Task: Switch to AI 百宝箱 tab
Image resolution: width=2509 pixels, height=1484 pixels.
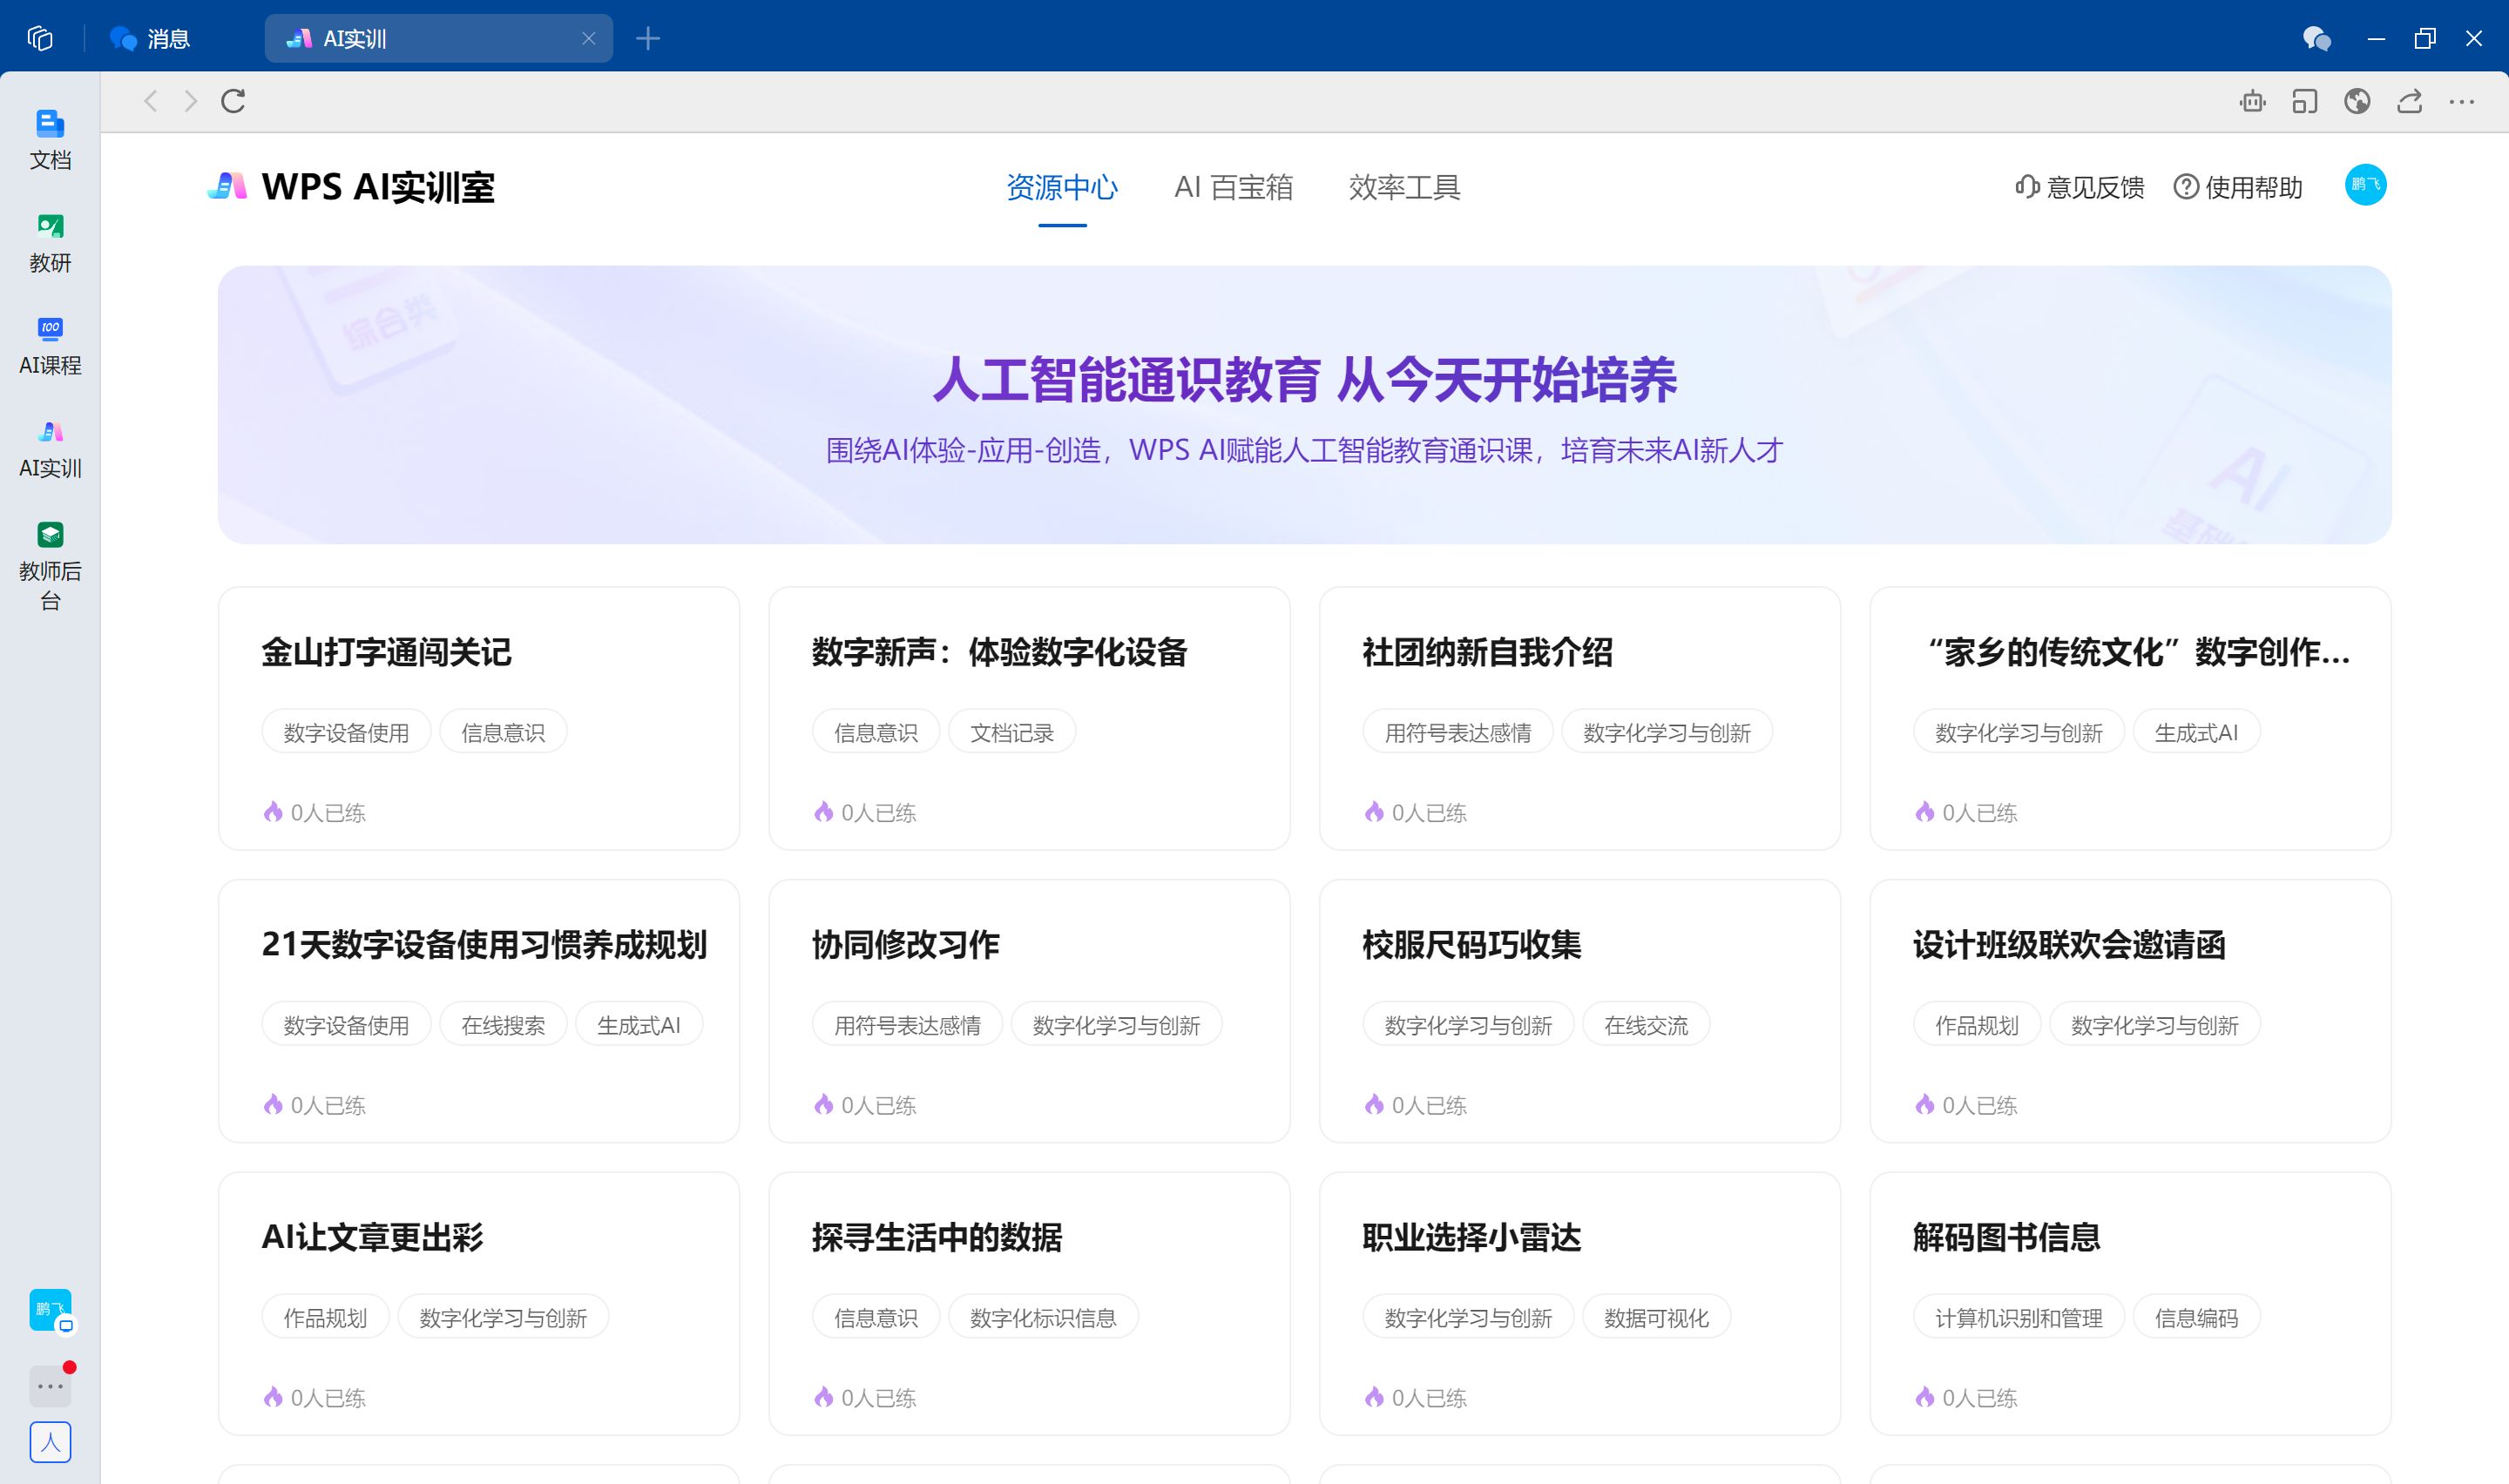Action: pos(1232,187)
